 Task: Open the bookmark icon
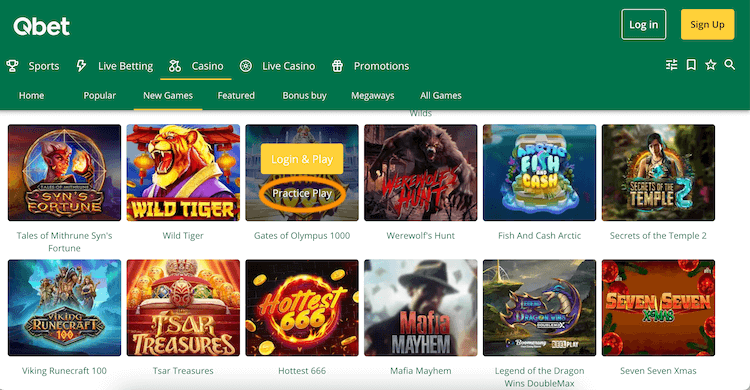[x=691, y=65]
